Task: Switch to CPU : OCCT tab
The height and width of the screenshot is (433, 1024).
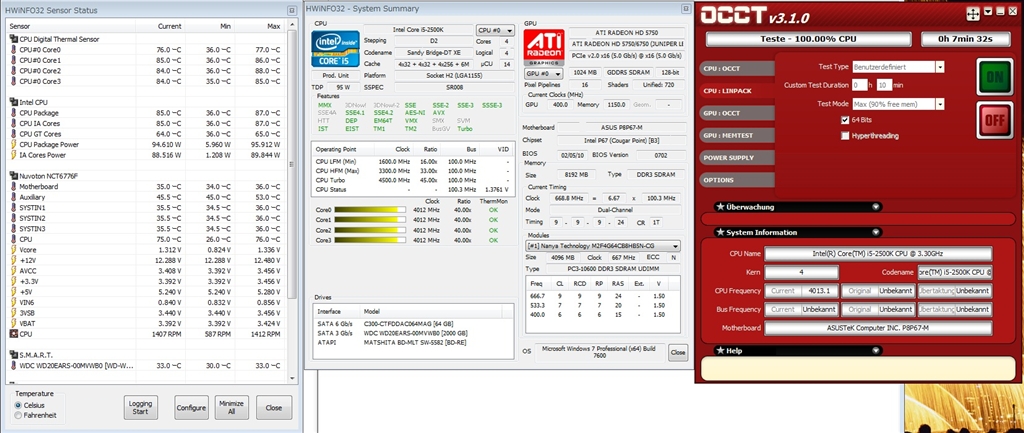Action: pyautogui.click(x=737, y=68)
